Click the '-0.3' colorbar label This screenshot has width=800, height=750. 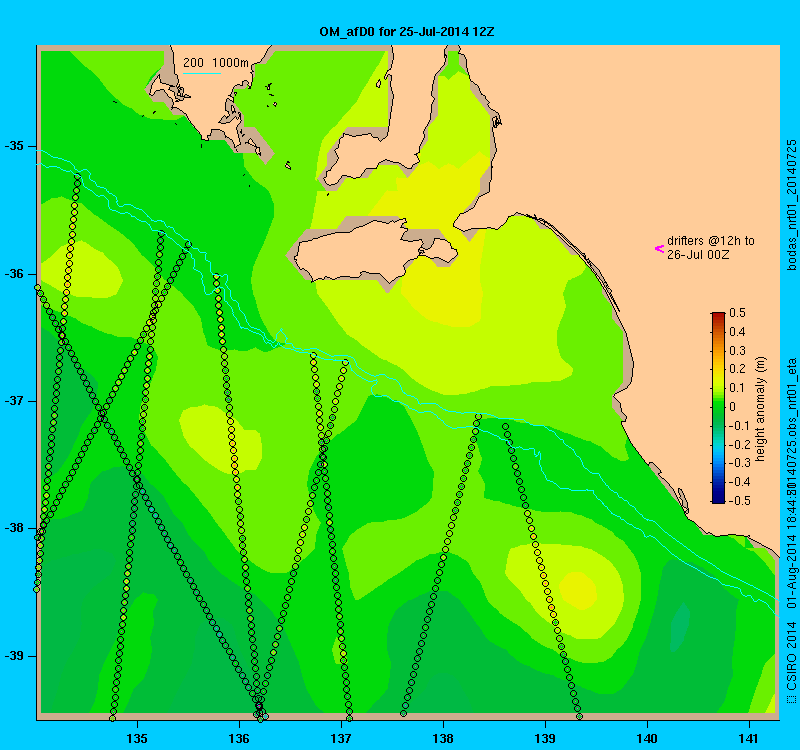739,463
